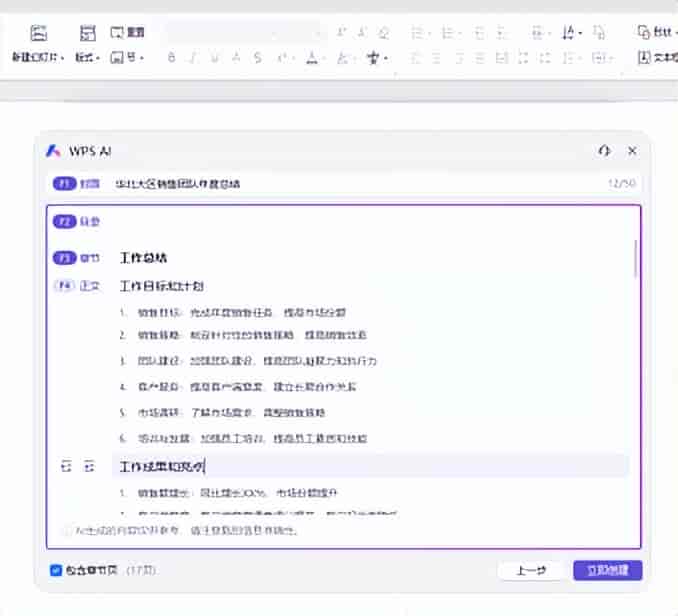Align text to the left
Image resolution: width=678 pixels, height=616 pixels.
415,57
